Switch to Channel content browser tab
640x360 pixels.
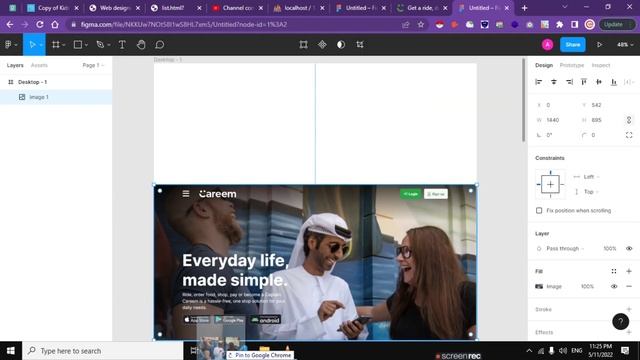[x=238, y=8]
